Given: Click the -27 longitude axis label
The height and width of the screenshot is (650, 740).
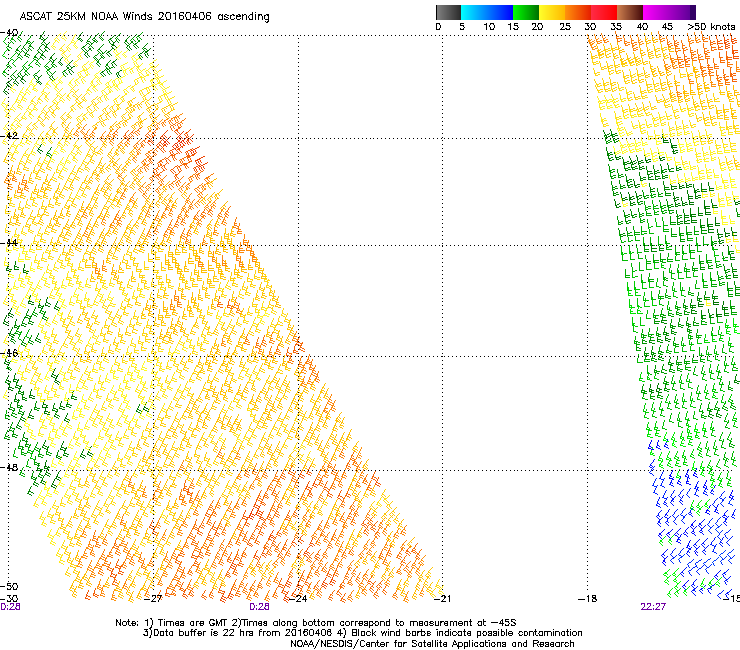Looking at the screenshot, I should (x=153, y=599).
